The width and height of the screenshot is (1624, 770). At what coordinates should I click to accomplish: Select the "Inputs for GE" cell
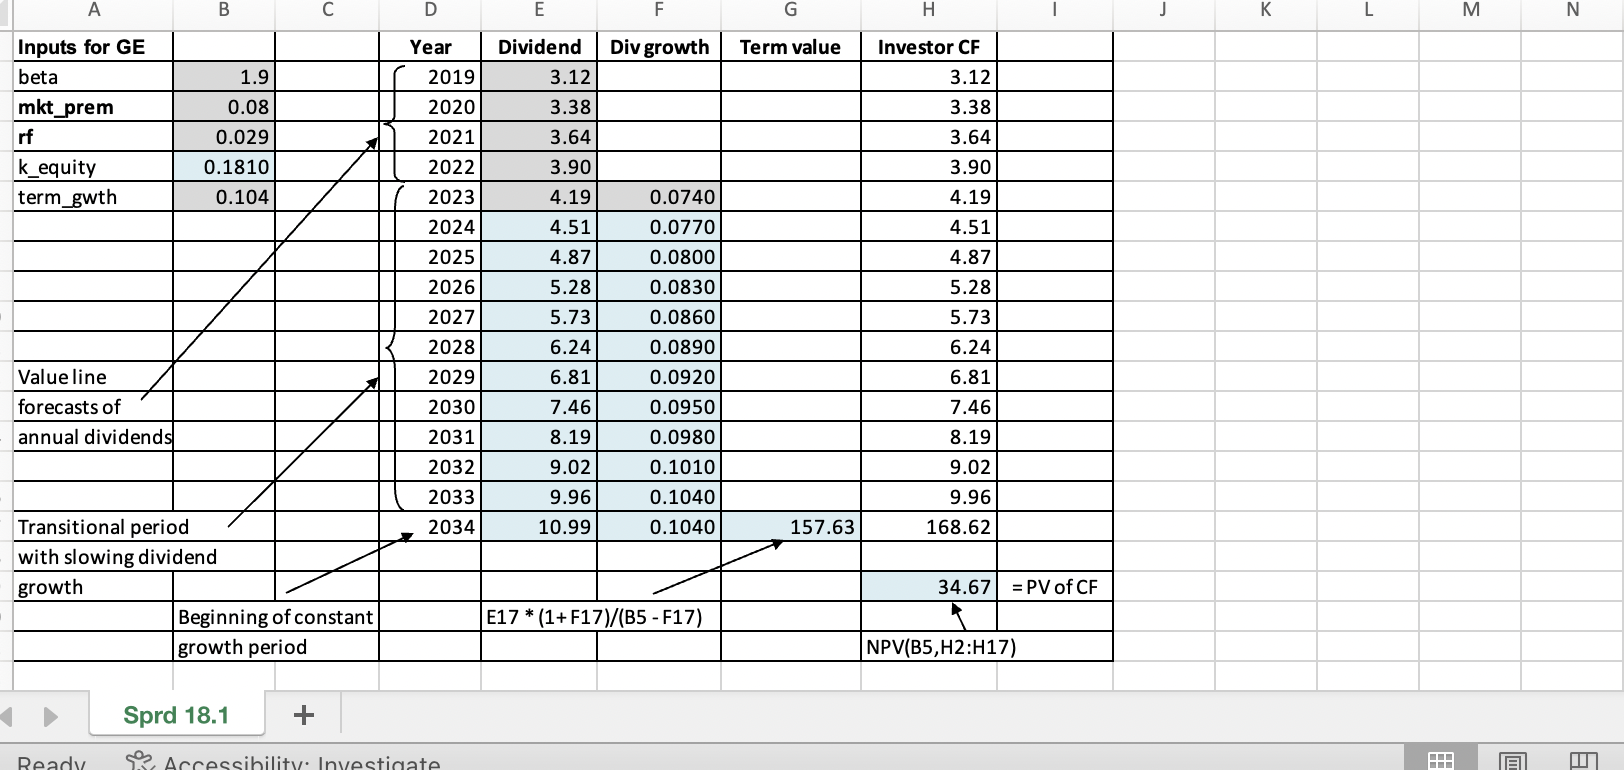pos(94,47)
